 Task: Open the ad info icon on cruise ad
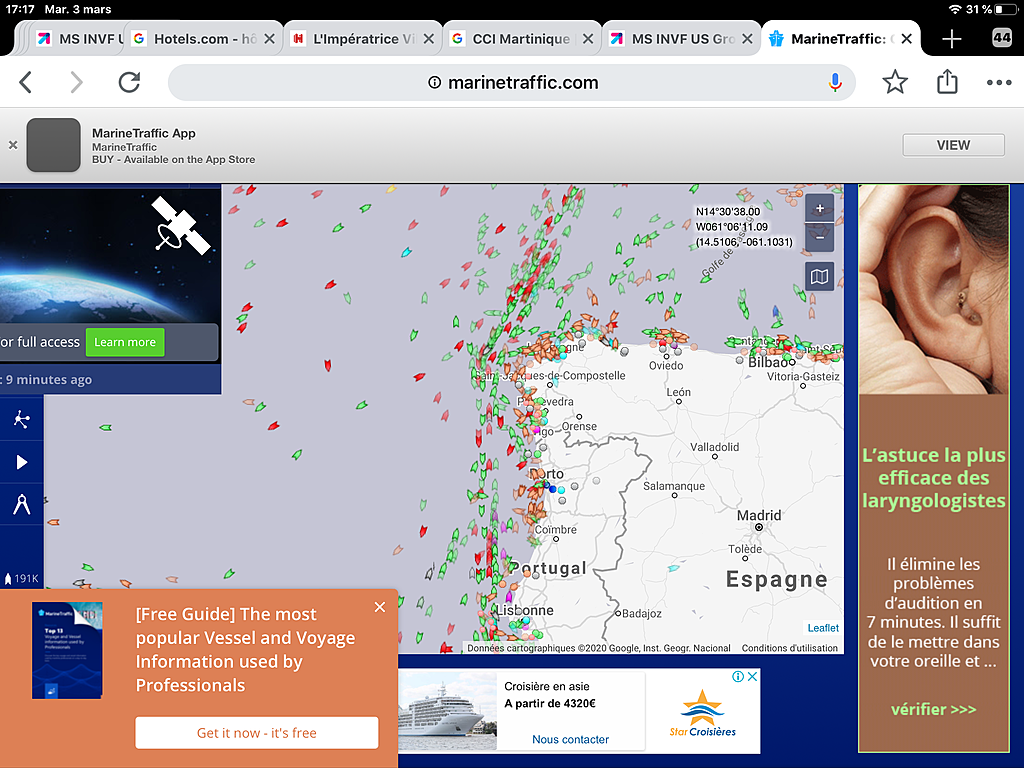click(x=738, y=677)
